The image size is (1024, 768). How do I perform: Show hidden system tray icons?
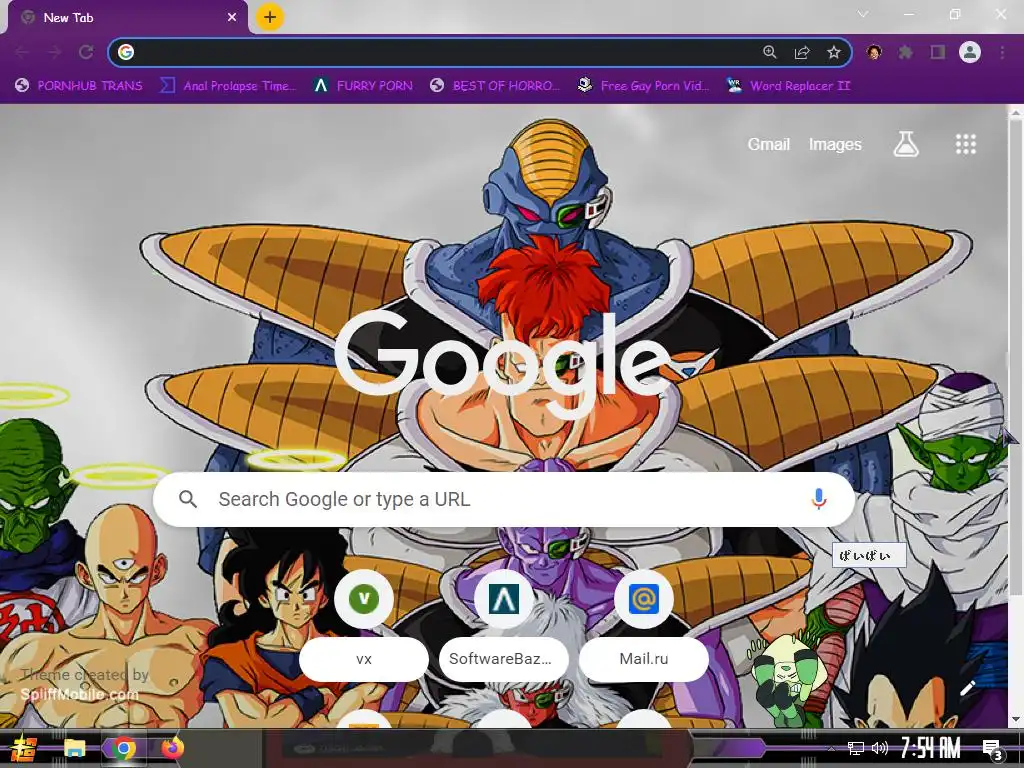pyautogui.click(x=831, y=748)
